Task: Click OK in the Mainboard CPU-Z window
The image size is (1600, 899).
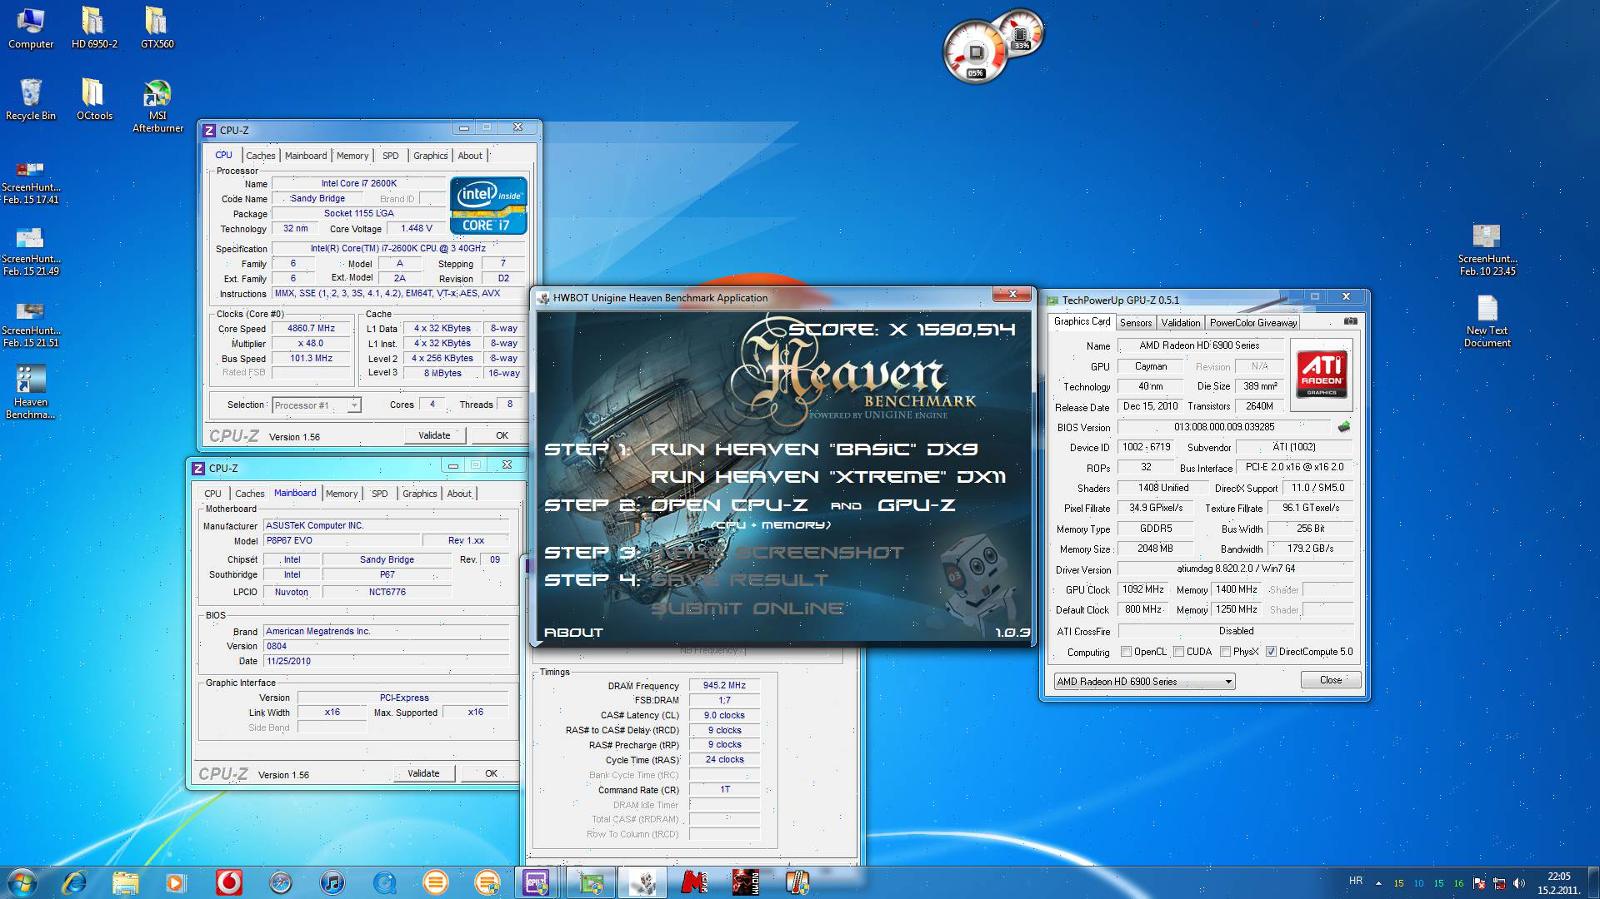Action: (491, 773)
